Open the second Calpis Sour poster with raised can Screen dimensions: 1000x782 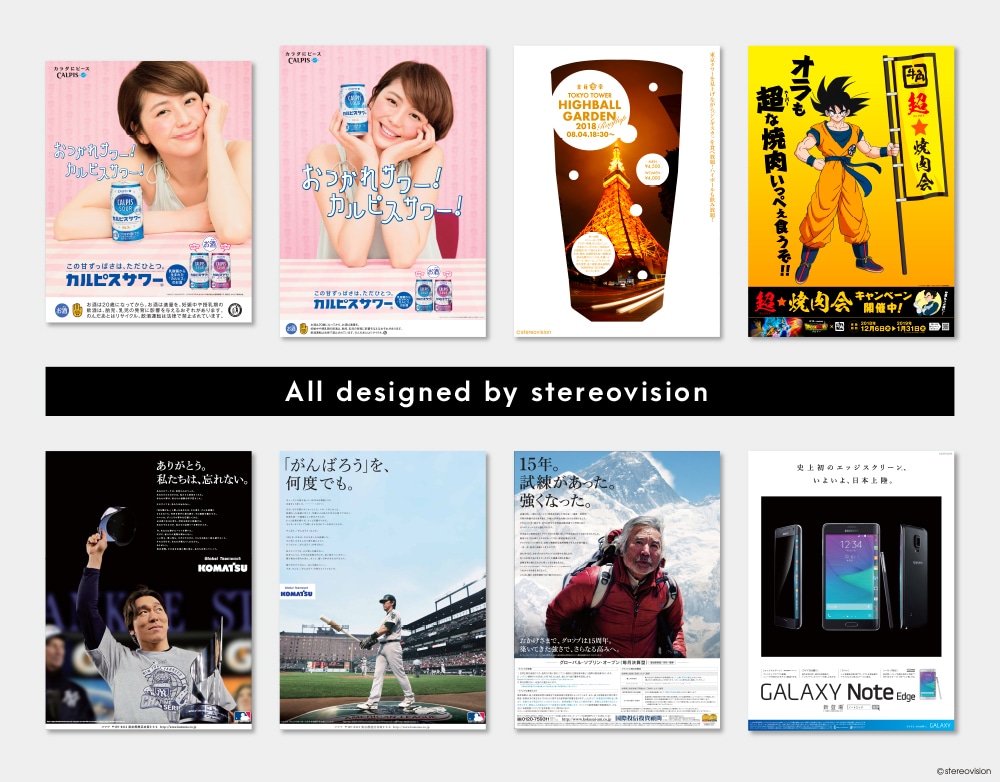(383, 191)
